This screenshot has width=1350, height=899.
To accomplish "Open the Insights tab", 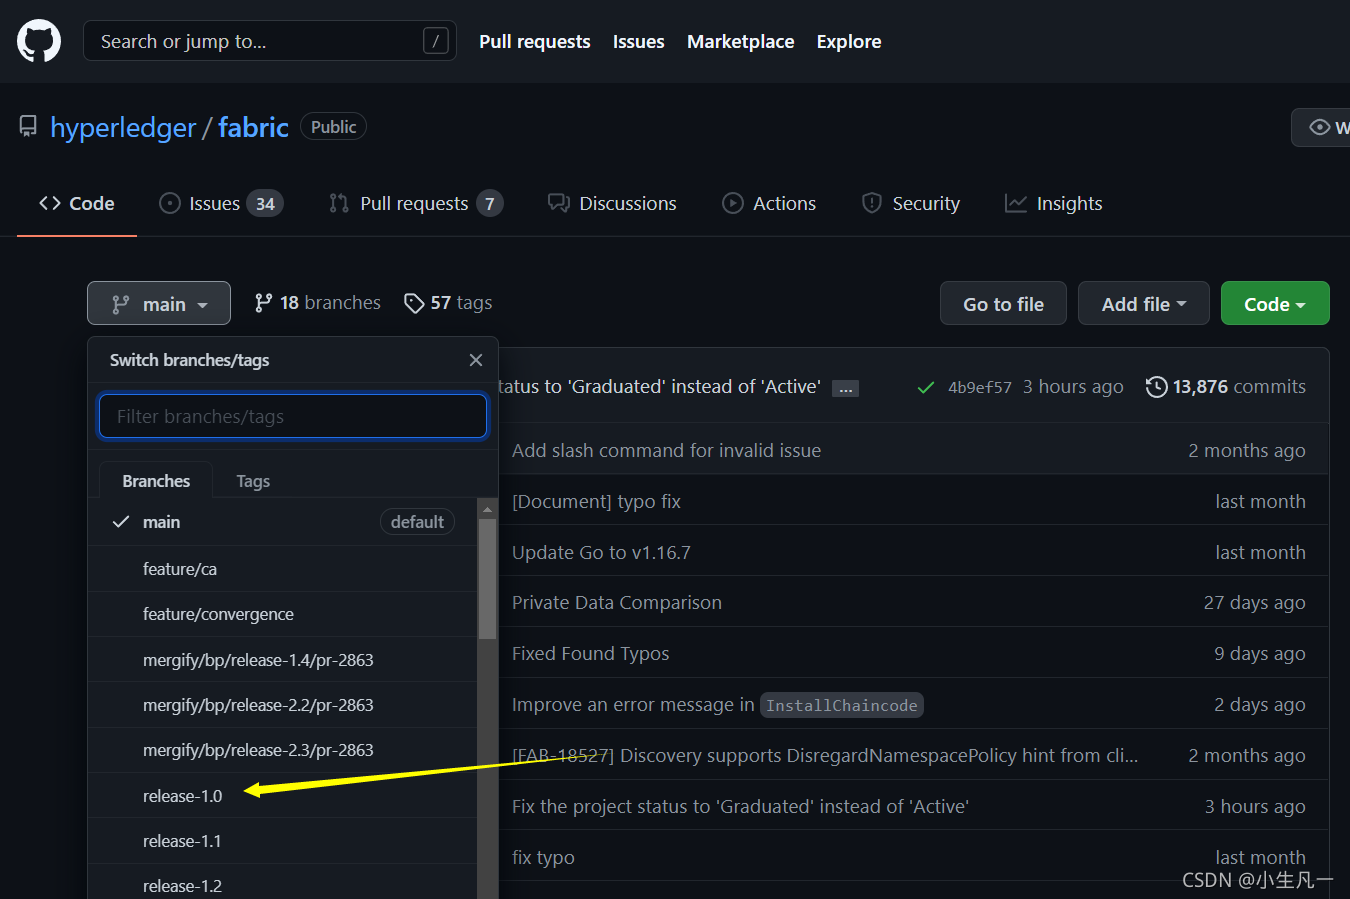I will [1054, 203].
